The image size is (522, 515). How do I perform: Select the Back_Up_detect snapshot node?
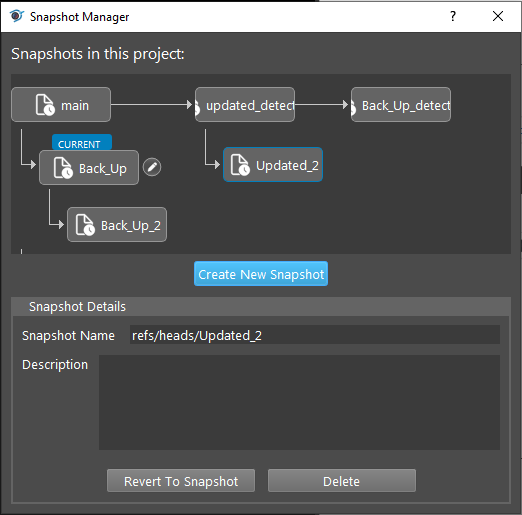[401, 105]
